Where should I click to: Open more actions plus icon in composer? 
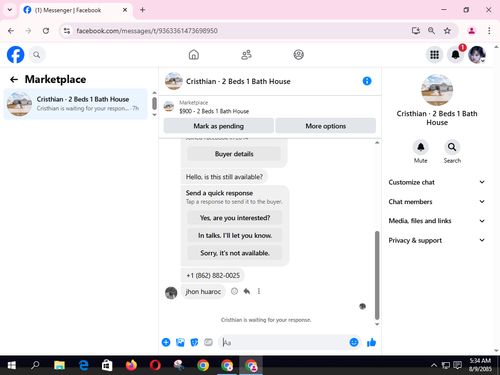pos(166,342)
